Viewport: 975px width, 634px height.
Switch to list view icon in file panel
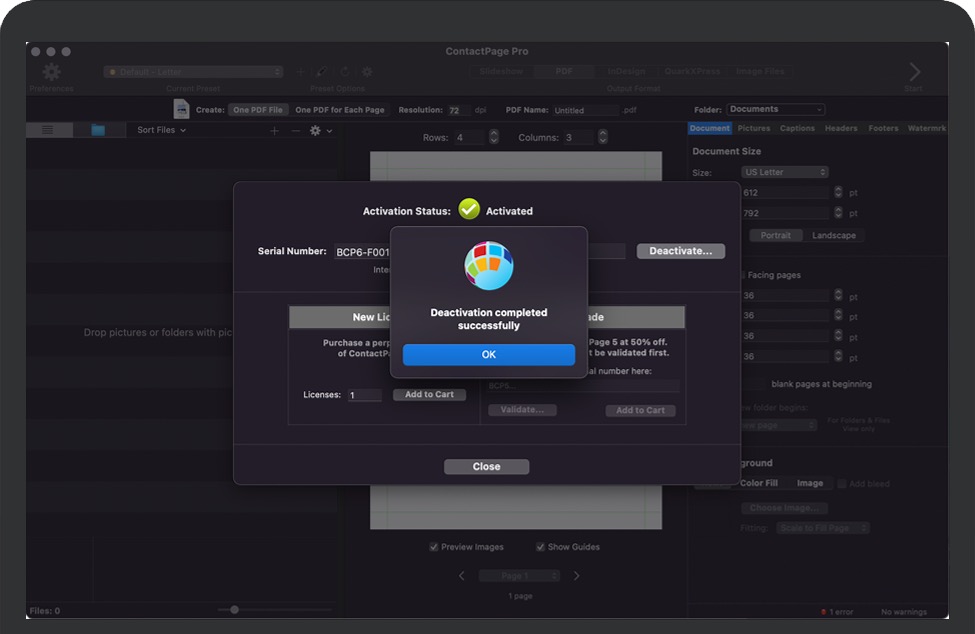pyautogui.click(x=48, y=130)
